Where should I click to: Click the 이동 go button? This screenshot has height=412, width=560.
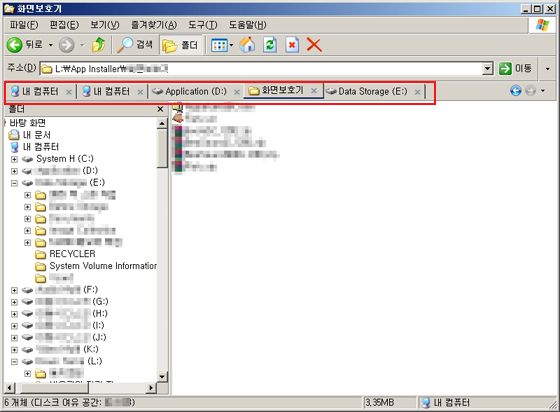pyautogui.click(x=515, y=68)
